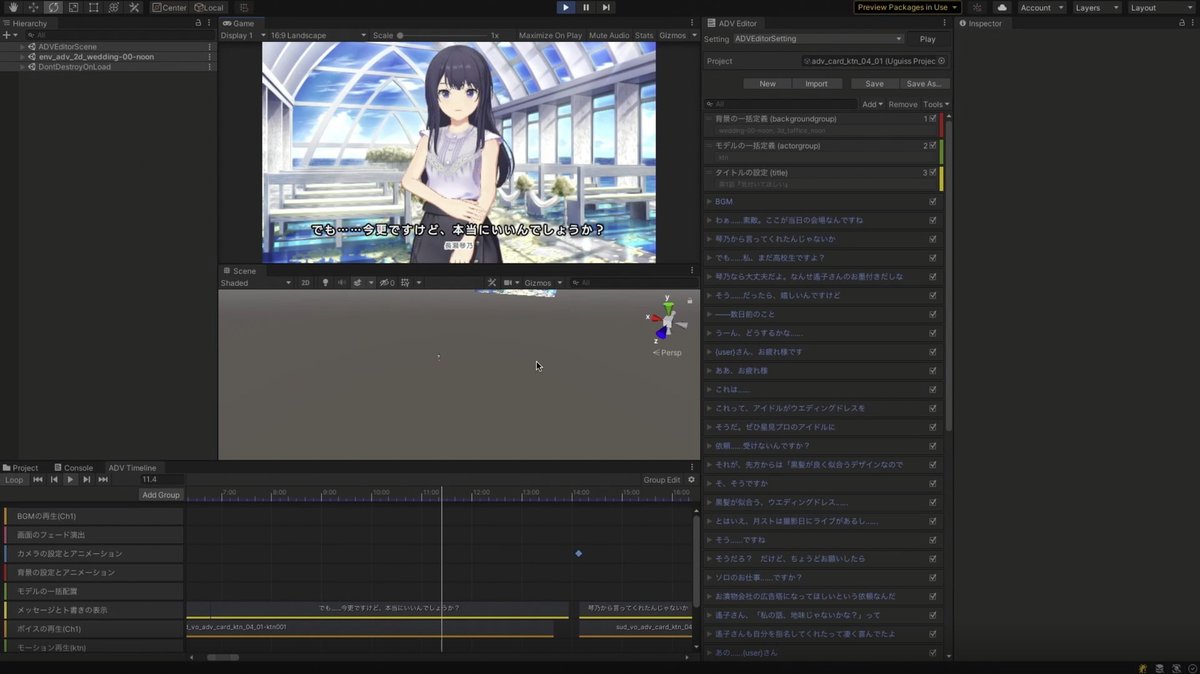Click the Hierarchy create plus button
Screen dimensions: 1200x674
[8, 34]
